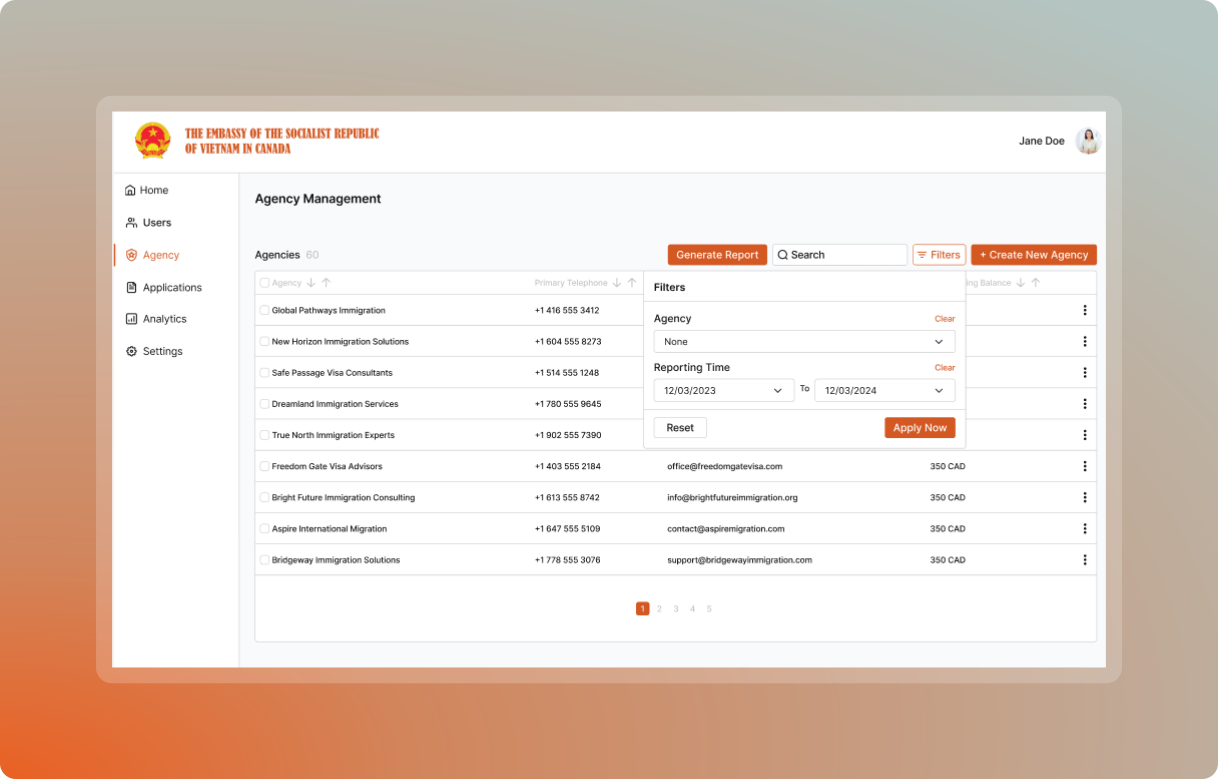Click three-dot menu for Freedom Gate Visa Advisors
This screenshot has width=1218, height=779.
pos(1084,466)
